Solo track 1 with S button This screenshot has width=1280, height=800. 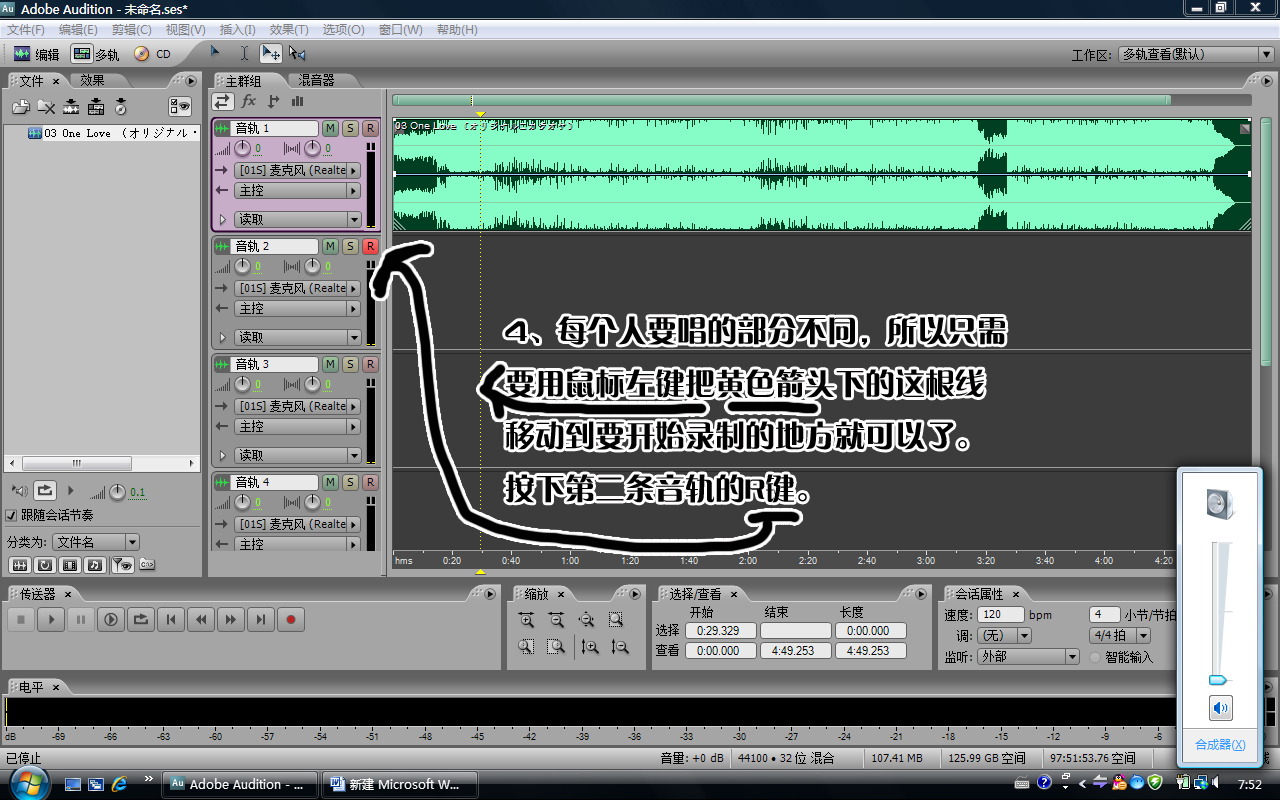[350, 128]
